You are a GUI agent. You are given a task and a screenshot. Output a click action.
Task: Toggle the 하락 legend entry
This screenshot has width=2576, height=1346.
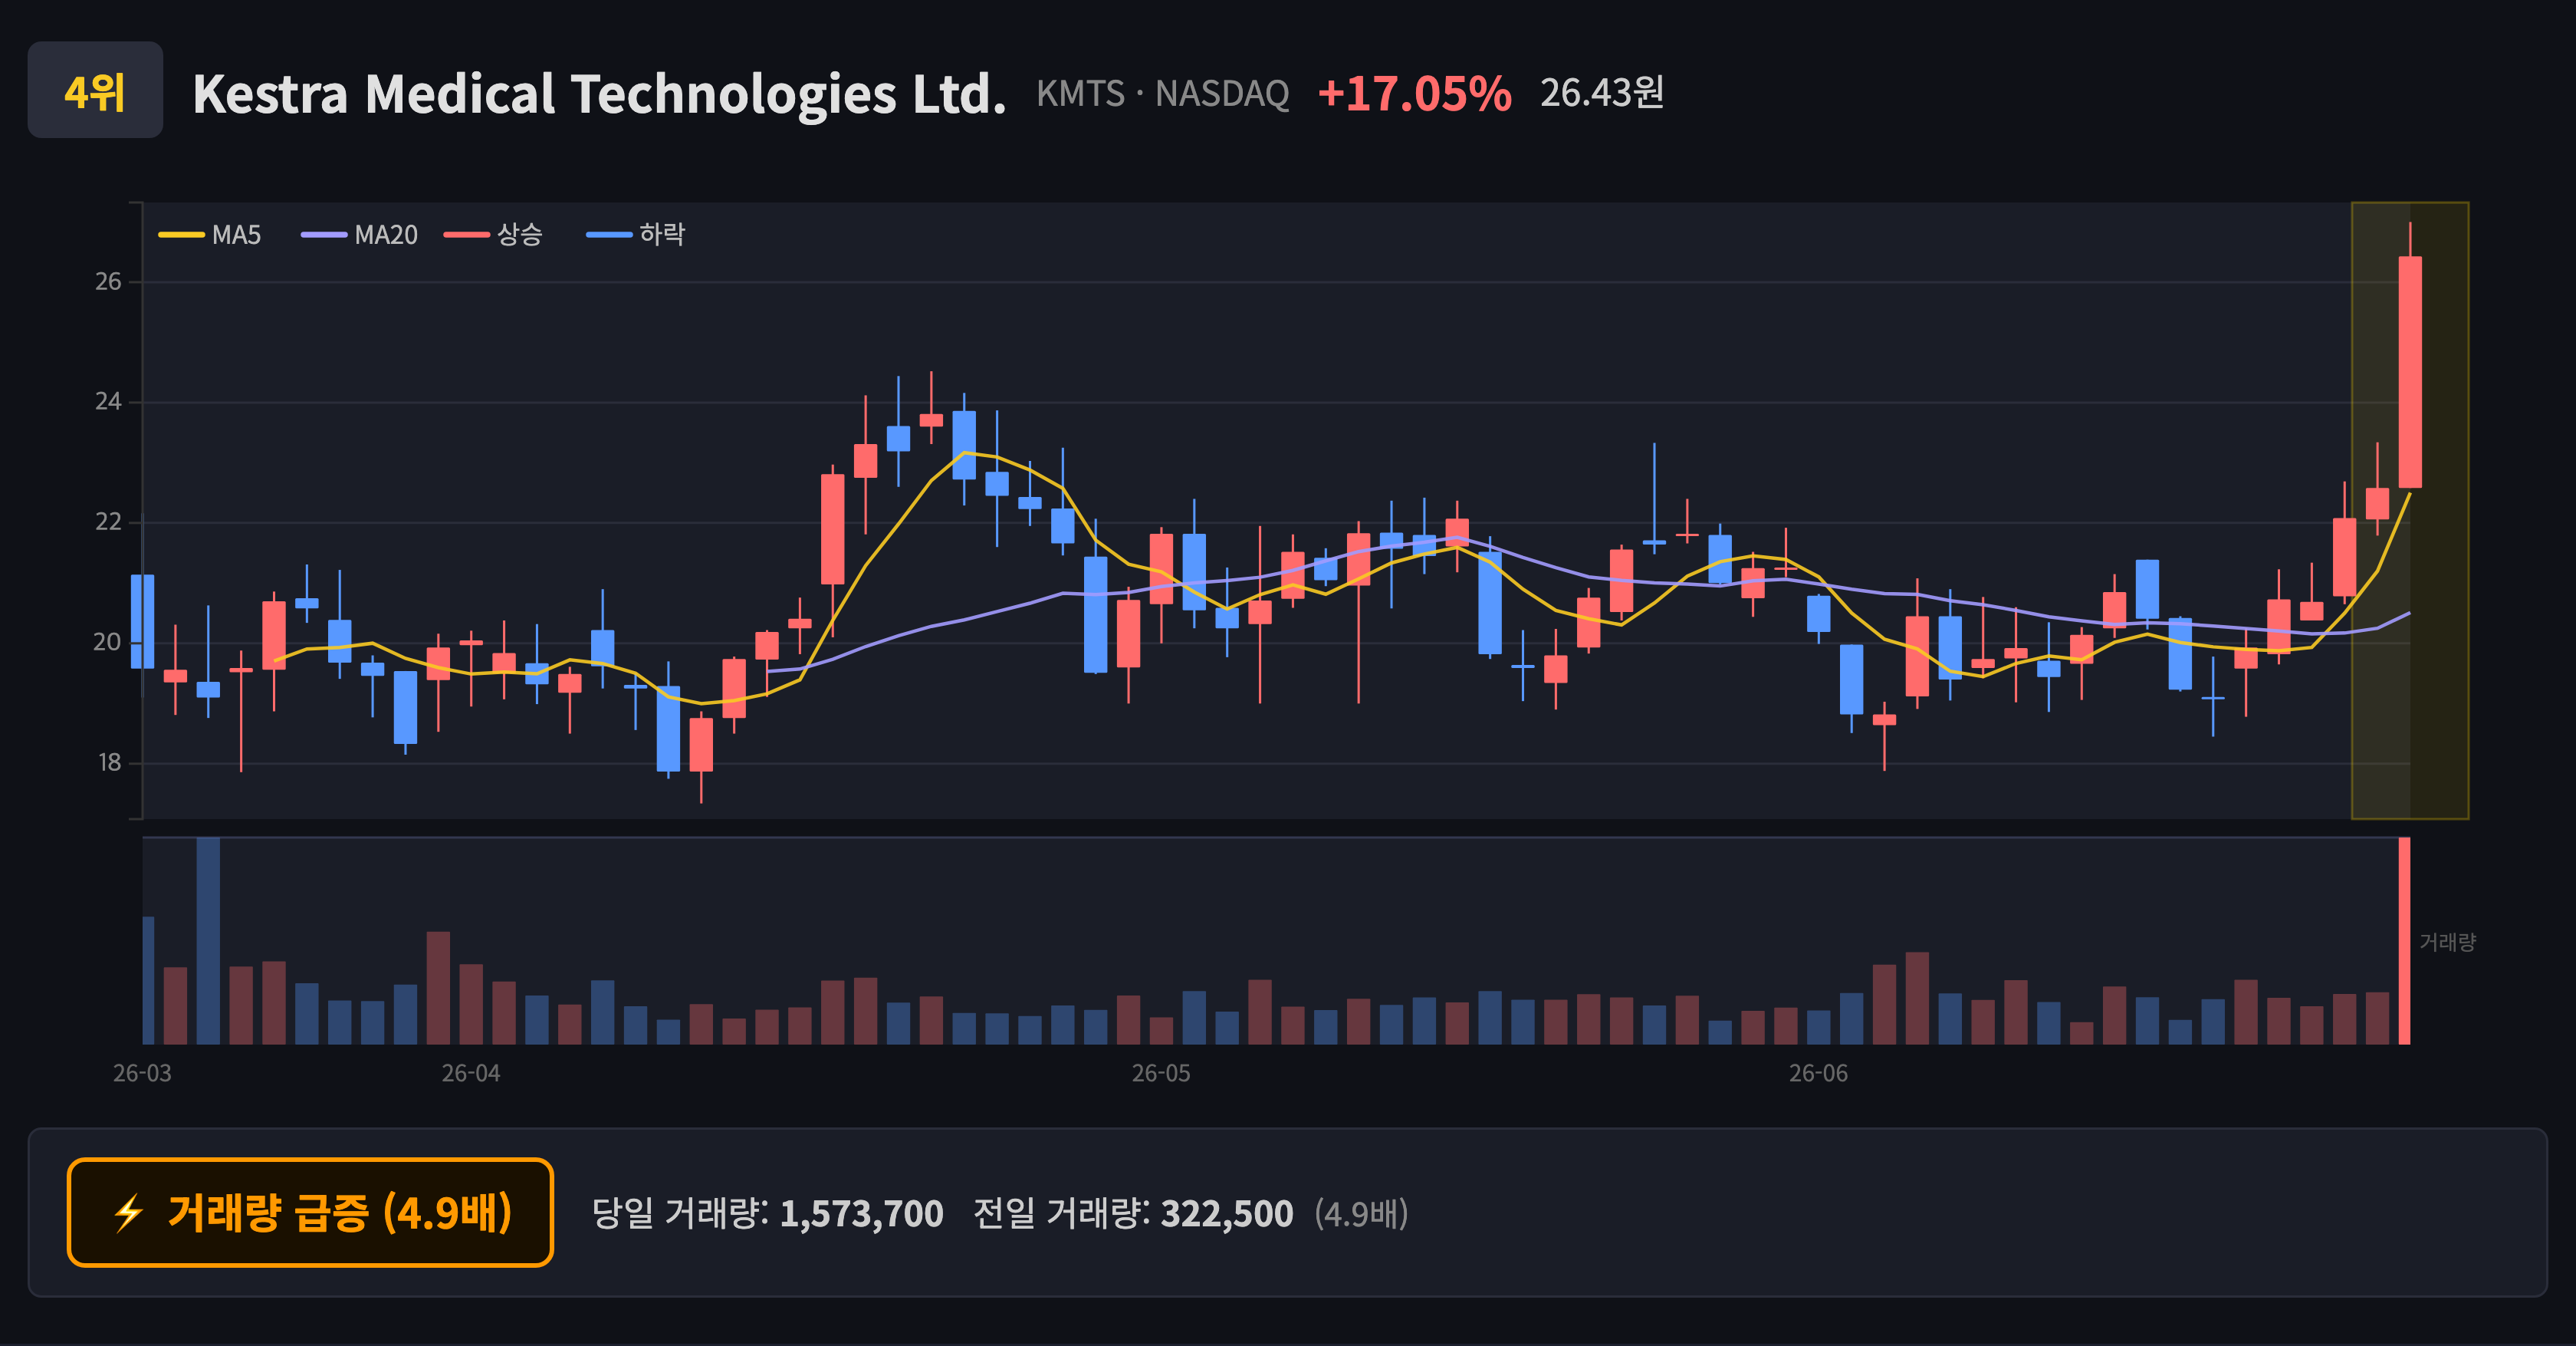click(636, 235)
